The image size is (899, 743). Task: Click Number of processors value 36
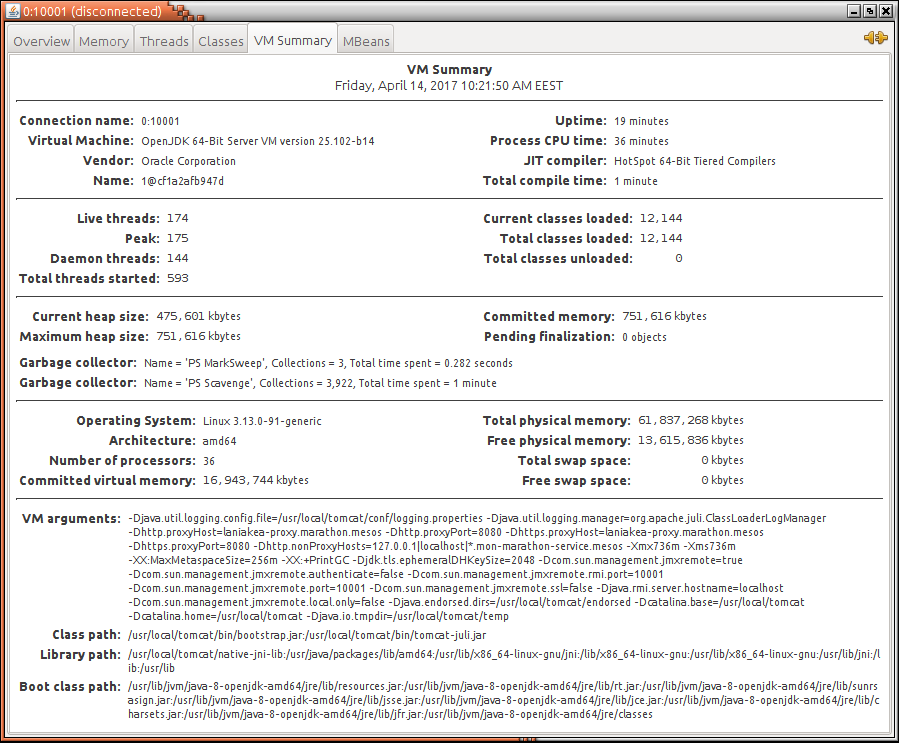(209, 461)
